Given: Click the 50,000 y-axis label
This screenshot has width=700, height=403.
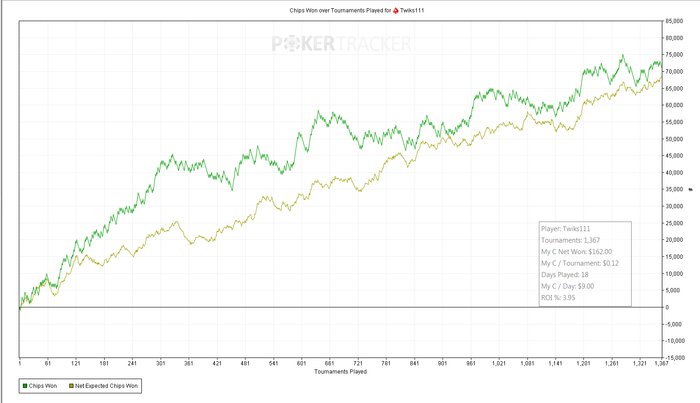Looking at the screenshot, I should (674, 139).
